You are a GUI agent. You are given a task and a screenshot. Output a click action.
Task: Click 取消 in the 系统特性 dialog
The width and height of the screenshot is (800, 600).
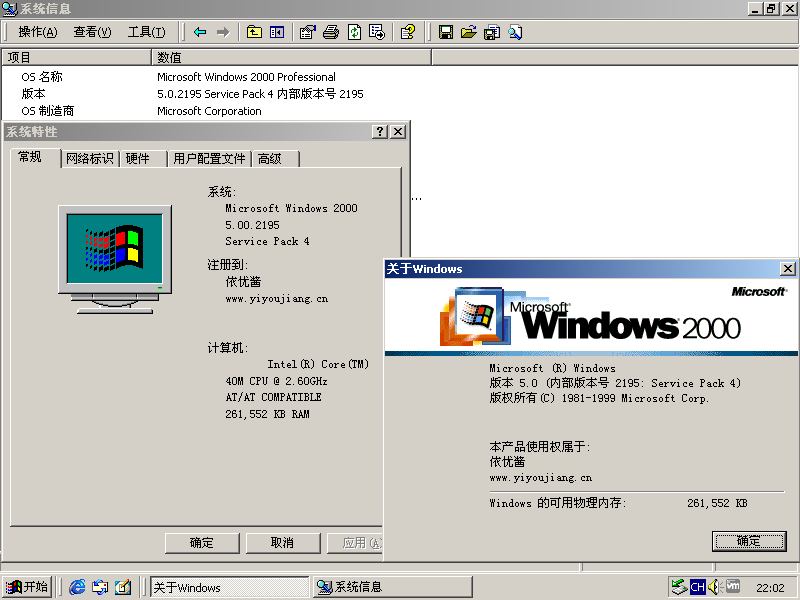coord(283,543)
